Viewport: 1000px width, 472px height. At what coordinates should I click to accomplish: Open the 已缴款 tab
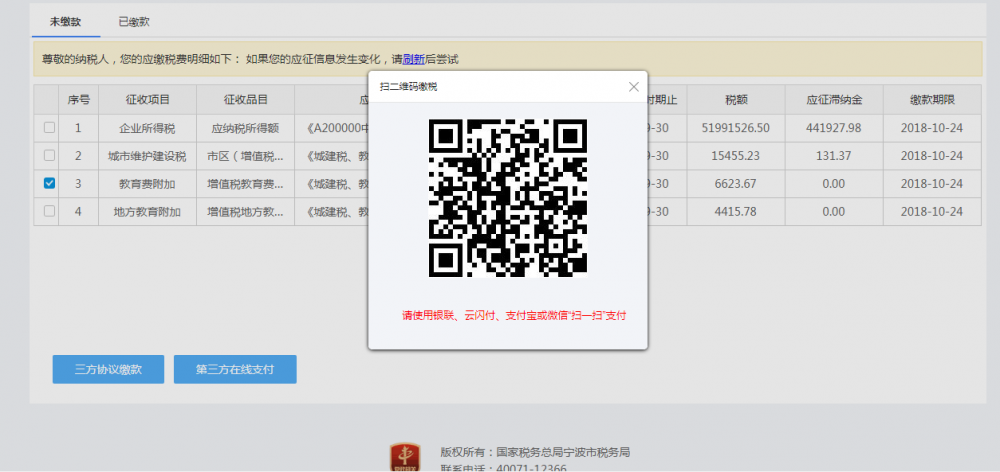[x=134, y=22]
